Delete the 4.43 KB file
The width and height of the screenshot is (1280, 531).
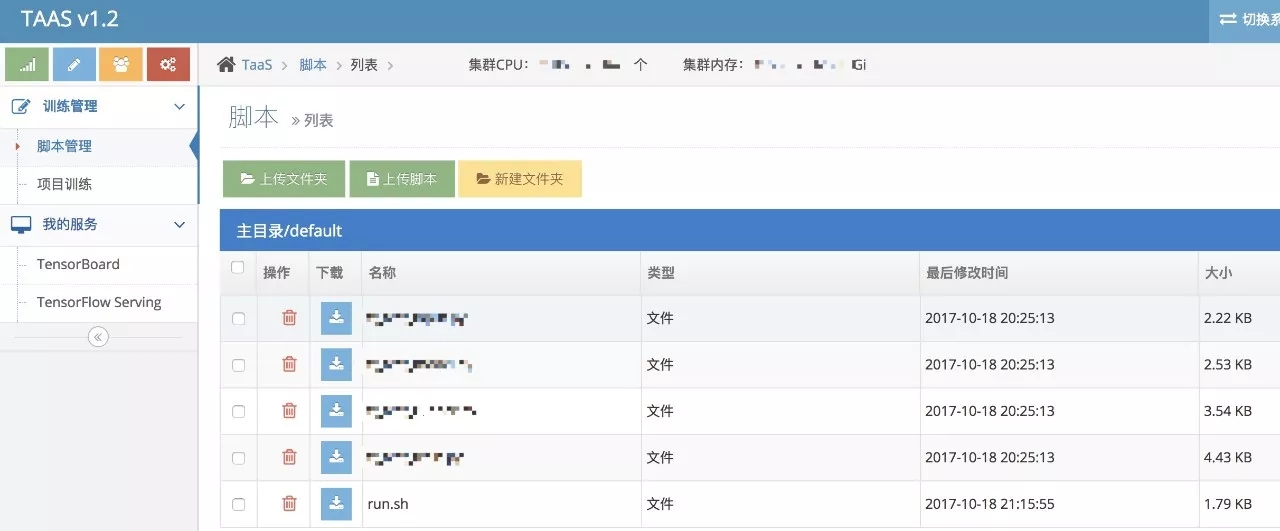point(289,457)
